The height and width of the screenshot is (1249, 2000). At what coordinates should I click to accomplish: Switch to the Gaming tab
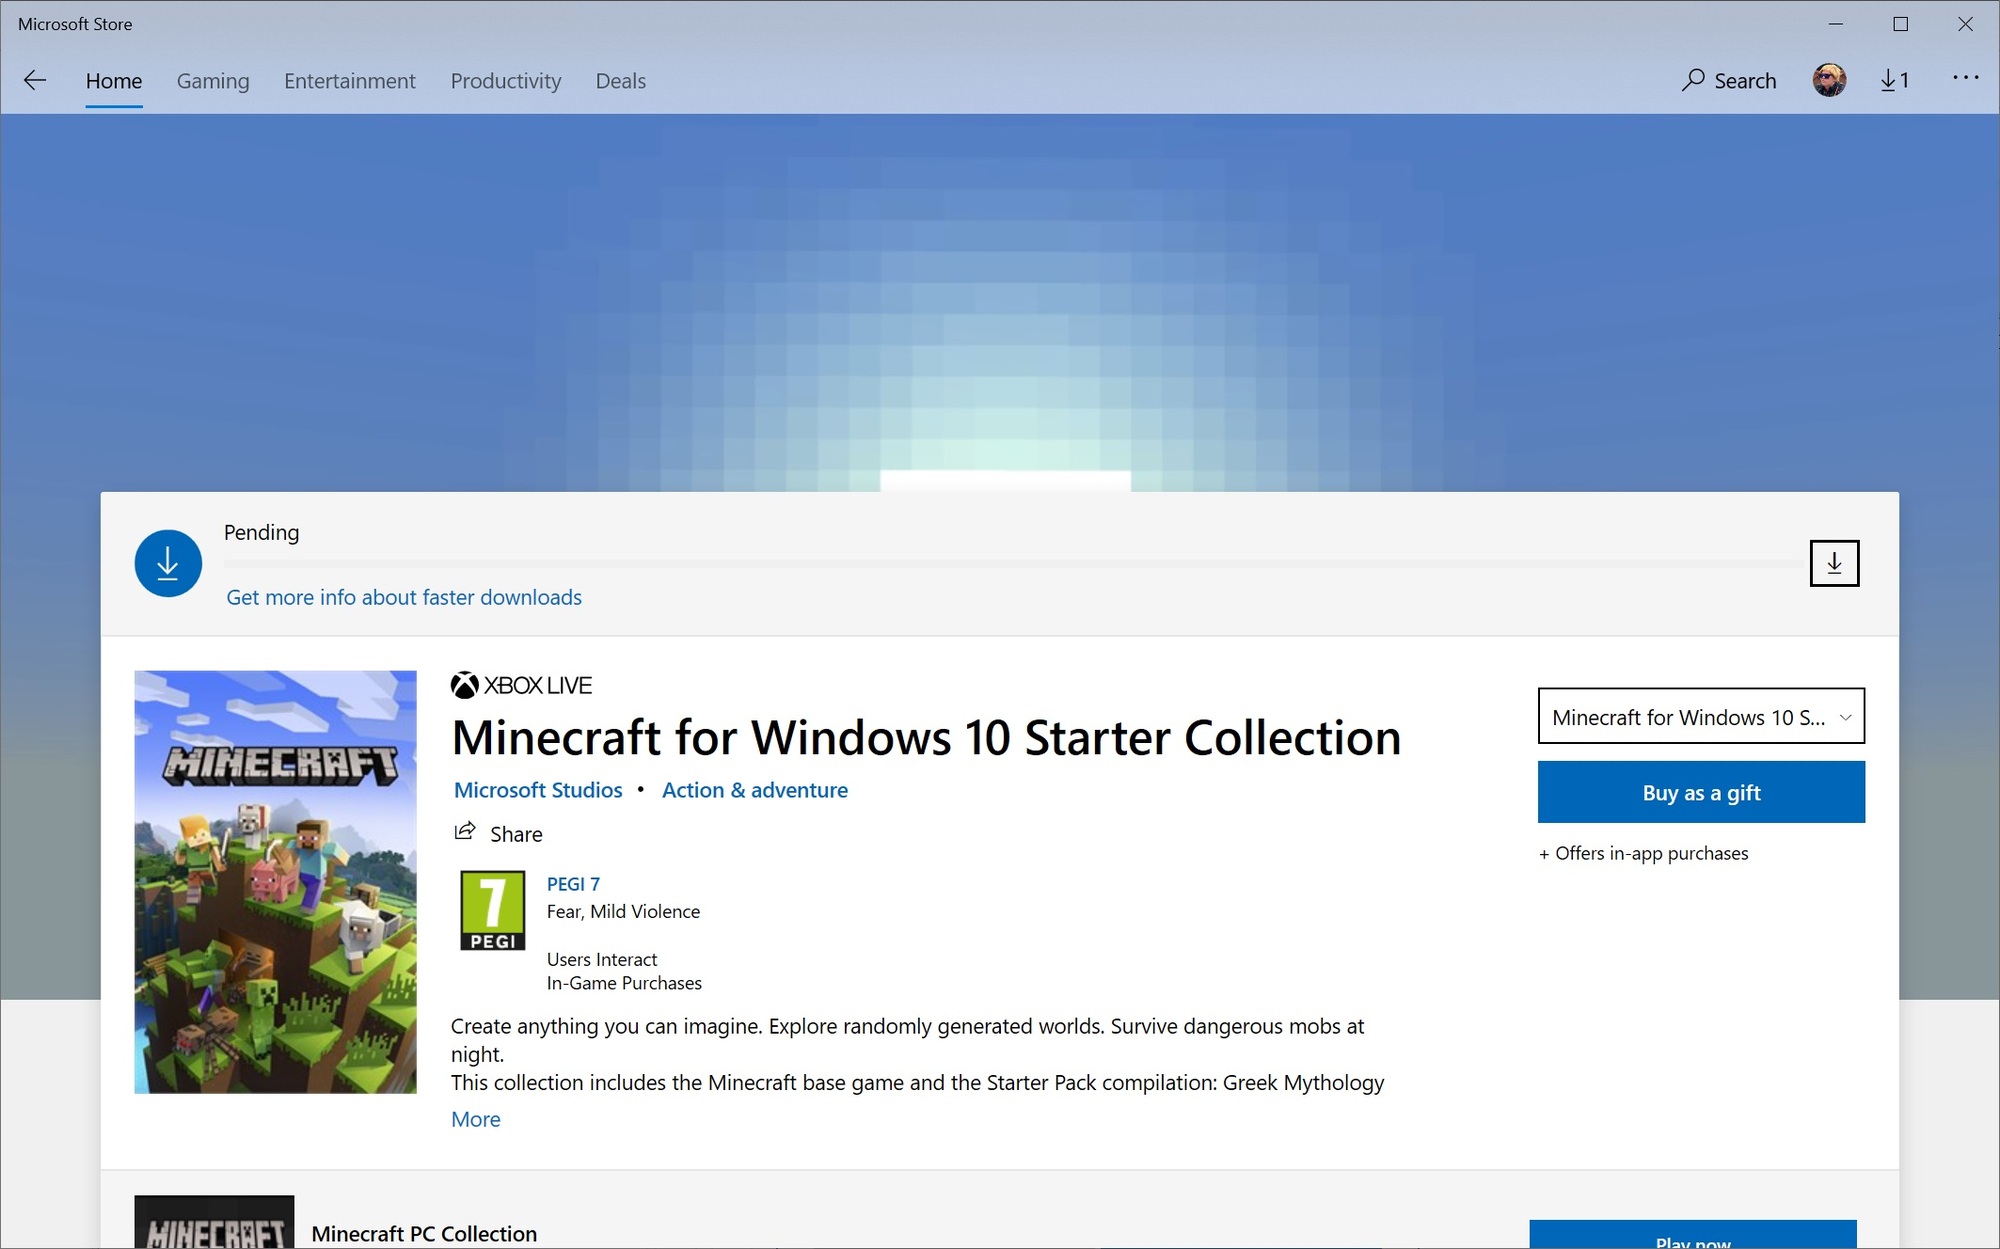click(213, 81)
